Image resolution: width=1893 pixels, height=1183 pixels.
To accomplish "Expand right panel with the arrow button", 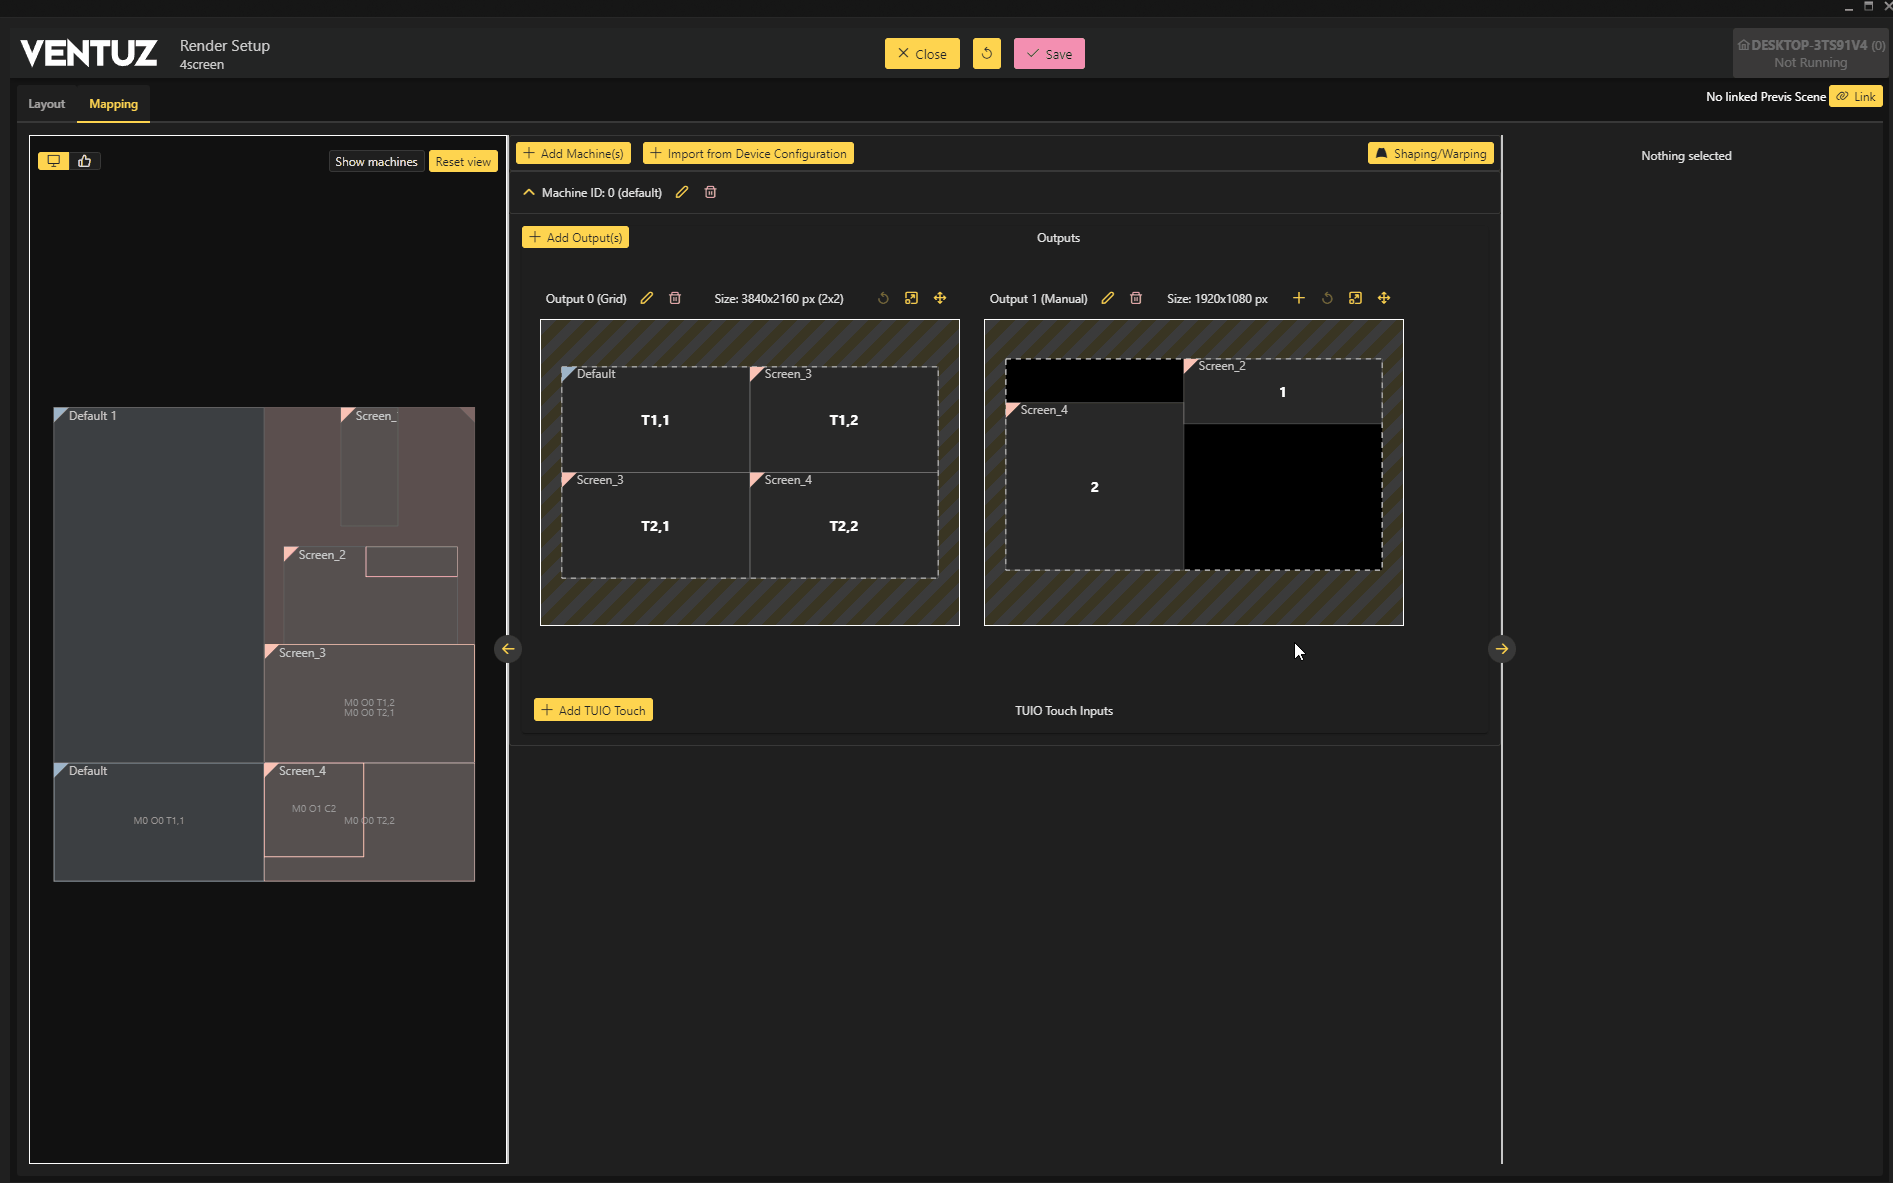I will pos(1501,649).
